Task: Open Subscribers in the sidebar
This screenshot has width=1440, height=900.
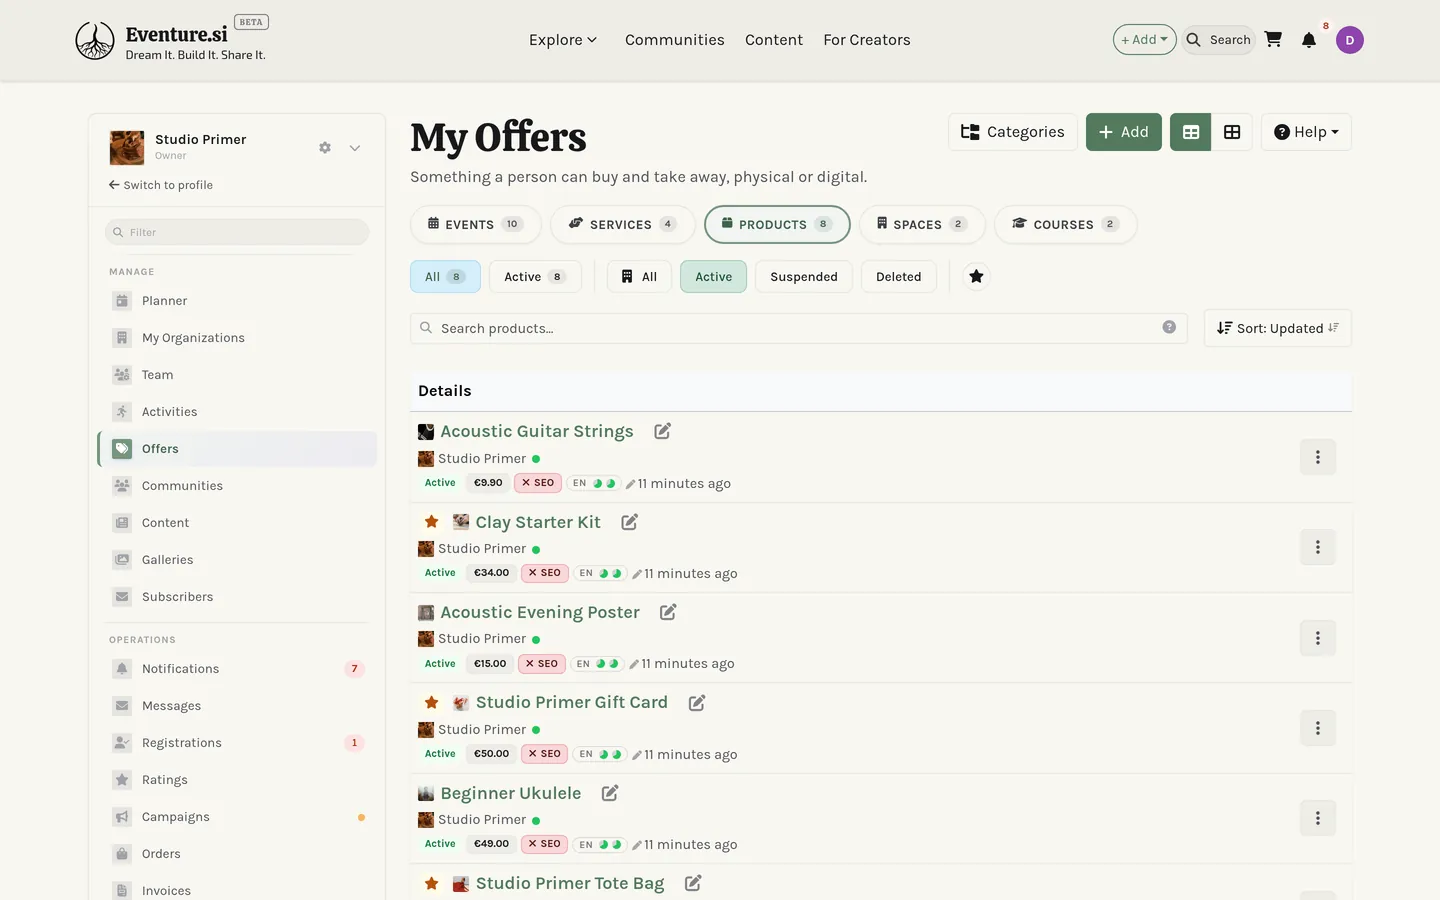Action: [238, 597]
